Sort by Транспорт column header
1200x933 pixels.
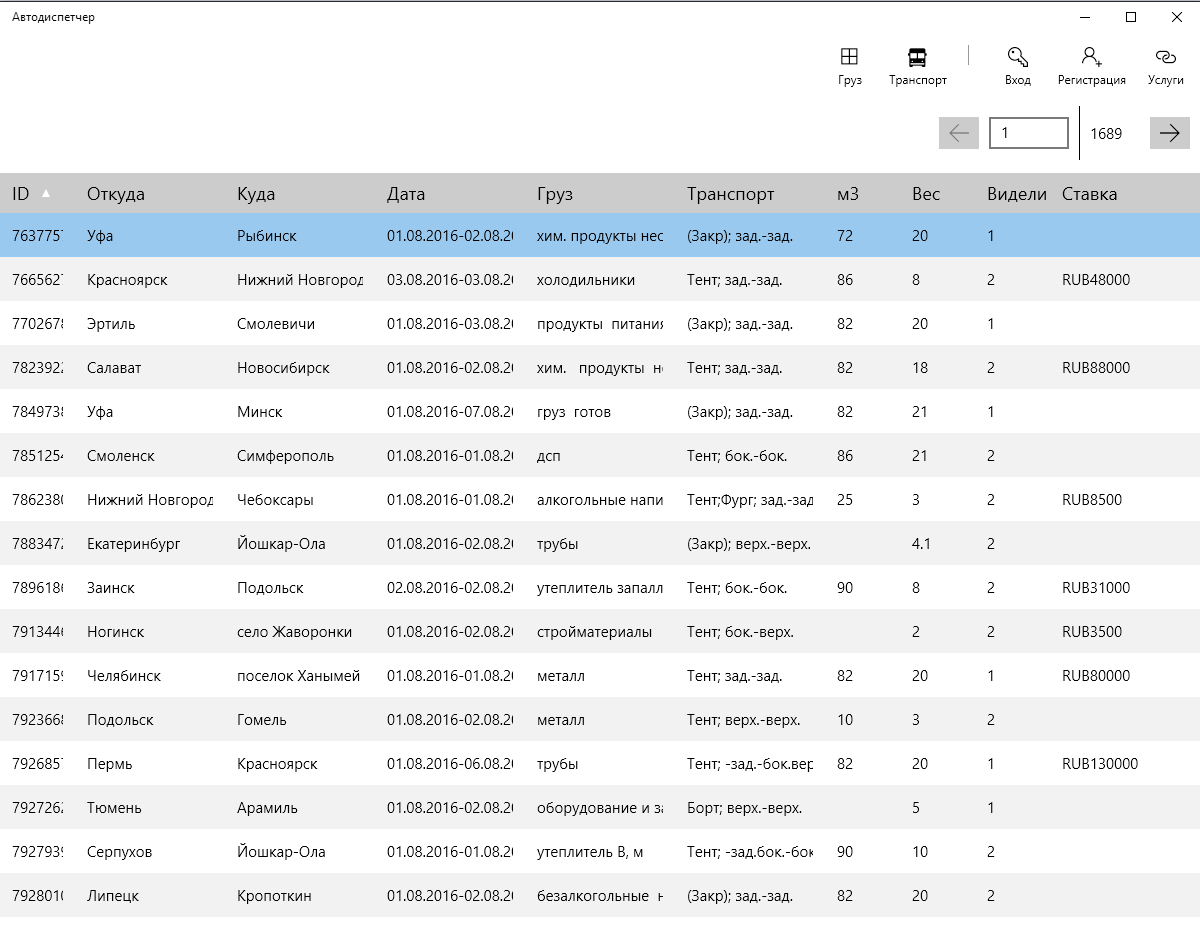pyautogui.click(x=730, y=194)
